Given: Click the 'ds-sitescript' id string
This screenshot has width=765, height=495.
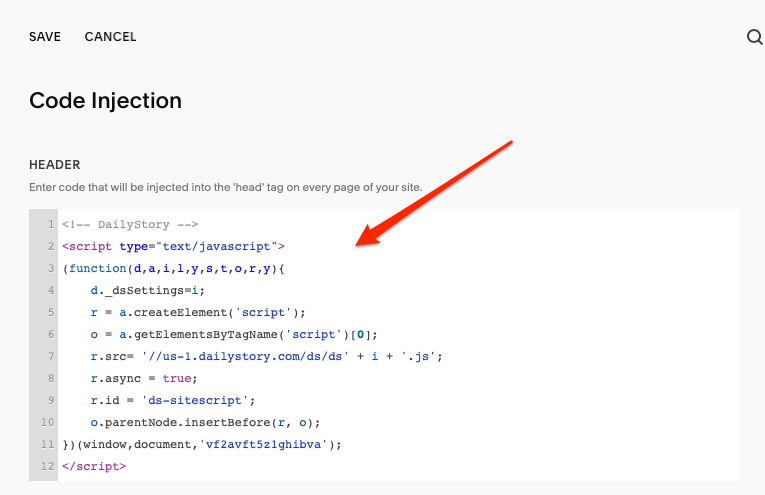Looking at the screenshot, I should [195, 400].
